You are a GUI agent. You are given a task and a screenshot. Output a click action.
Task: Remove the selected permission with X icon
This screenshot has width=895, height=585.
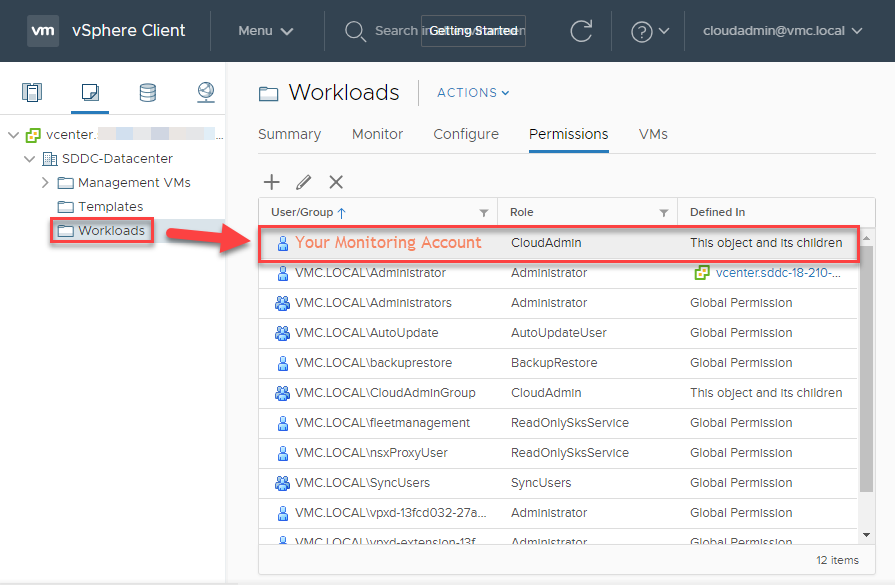336,182
